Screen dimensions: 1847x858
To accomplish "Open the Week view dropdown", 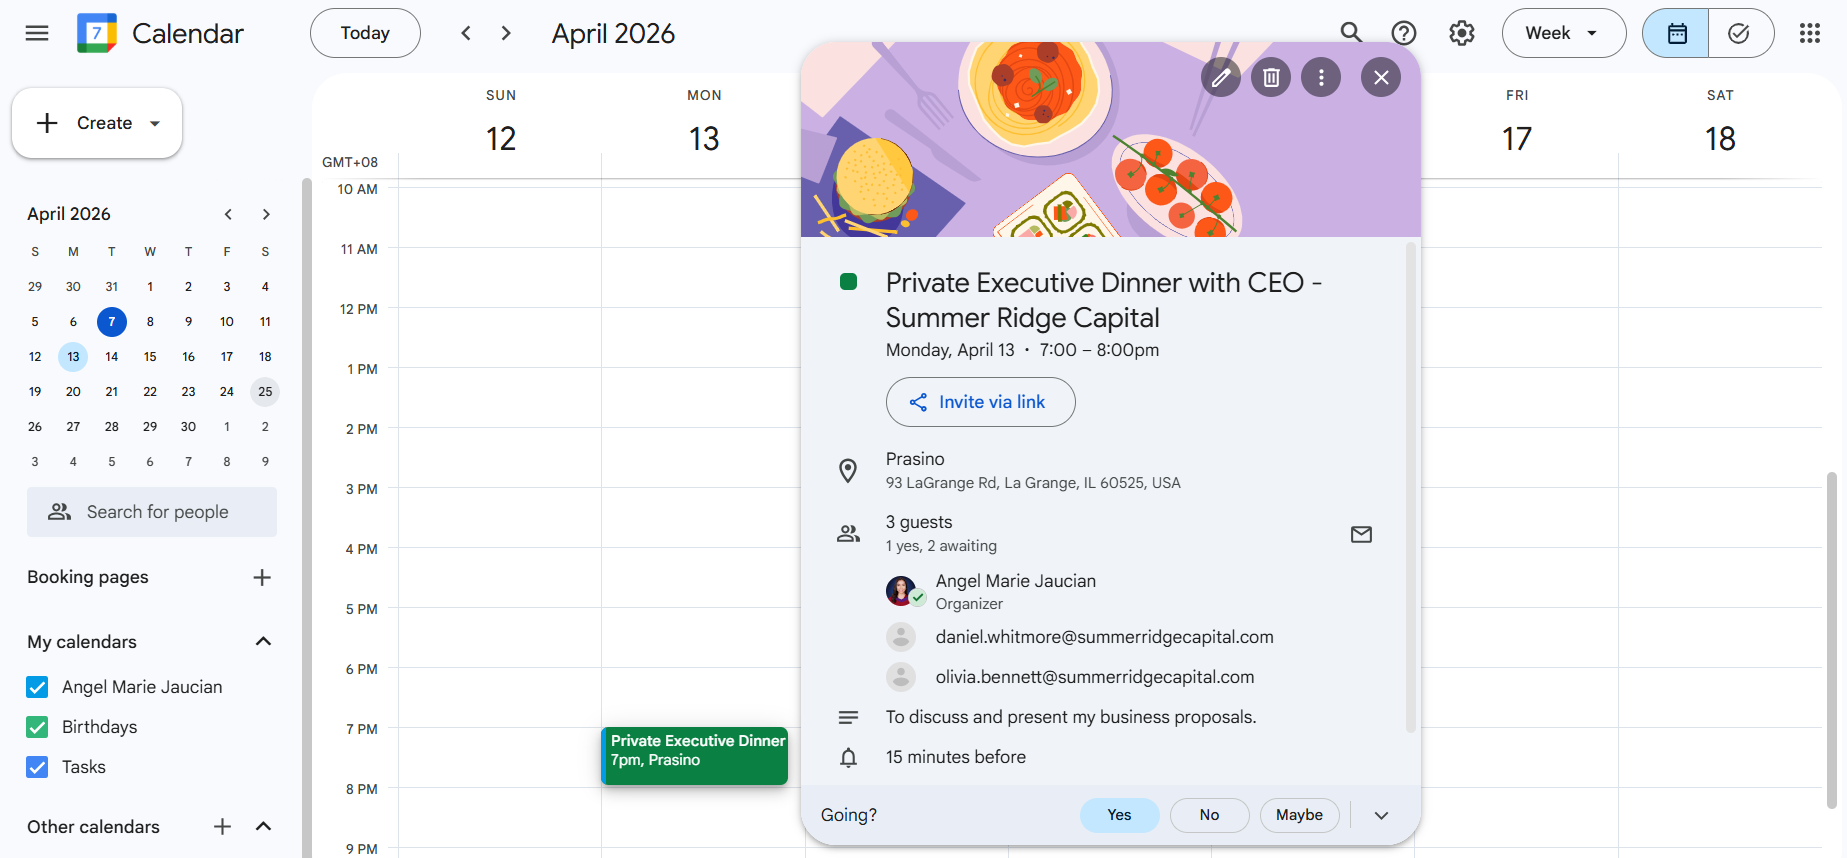I will (x=1563, y=33).
